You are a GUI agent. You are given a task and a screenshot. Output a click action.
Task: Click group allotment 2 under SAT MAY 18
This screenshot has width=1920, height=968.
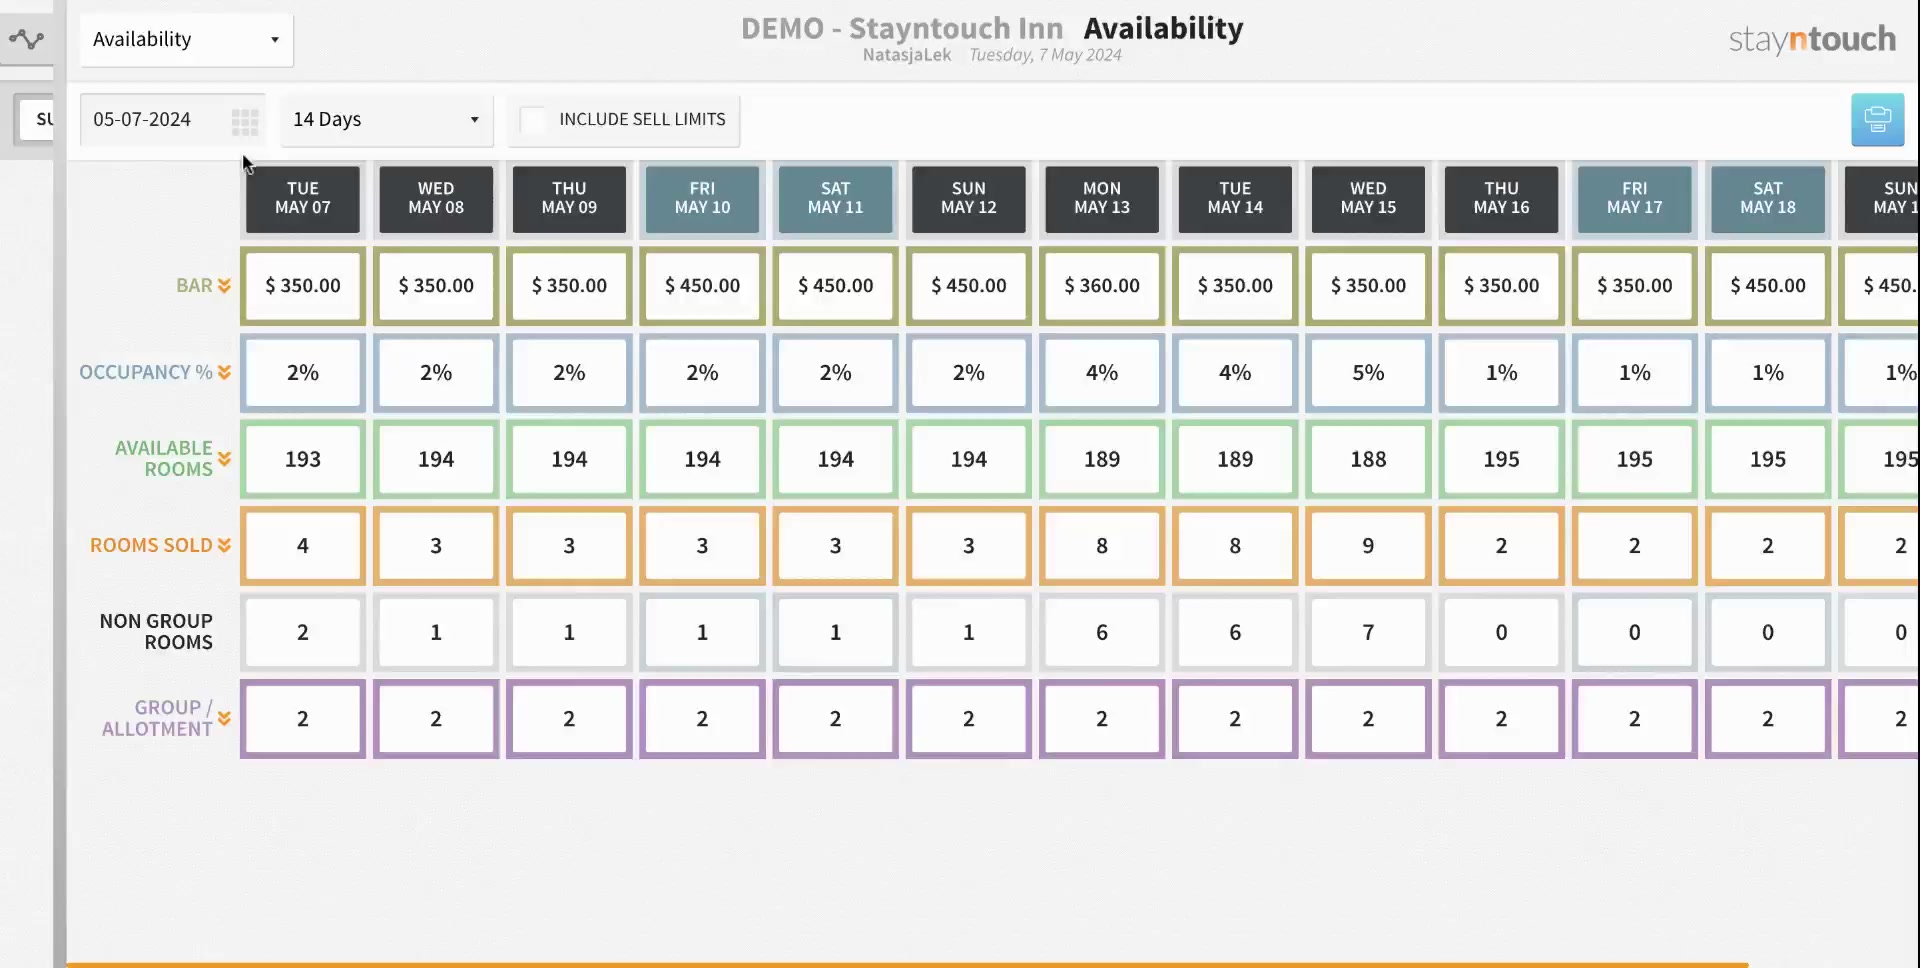point(1767,718)
